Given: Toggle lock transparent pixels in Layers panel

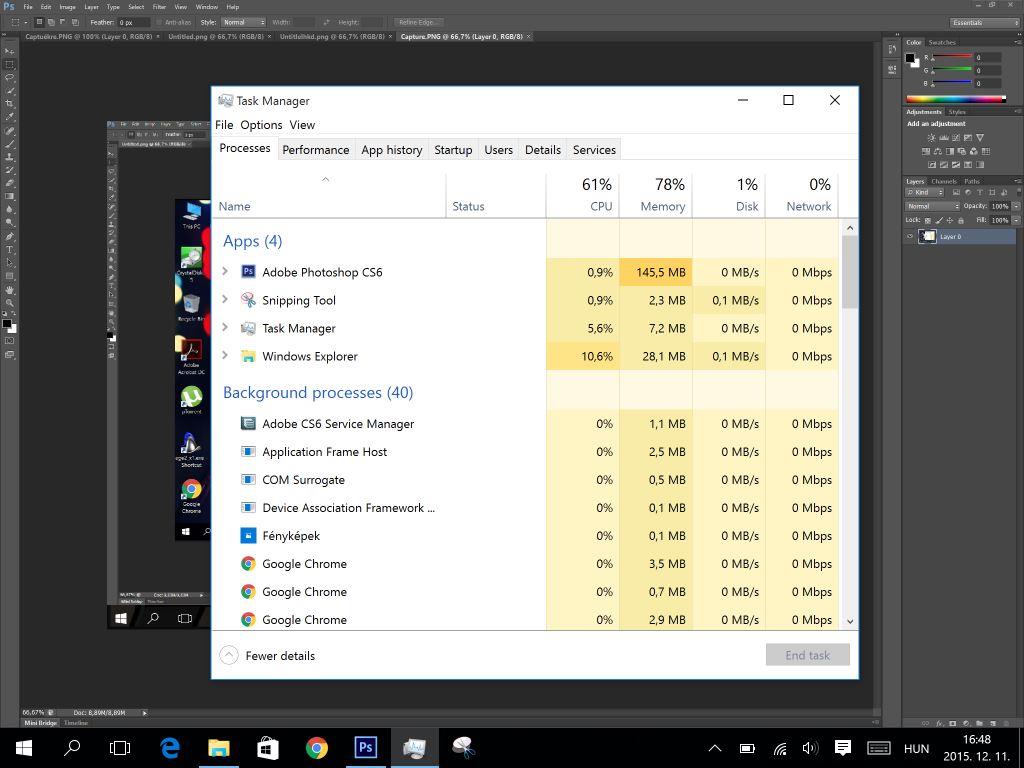Looking at the screenshot, I should pyautogui.click(x=928, y=221).
